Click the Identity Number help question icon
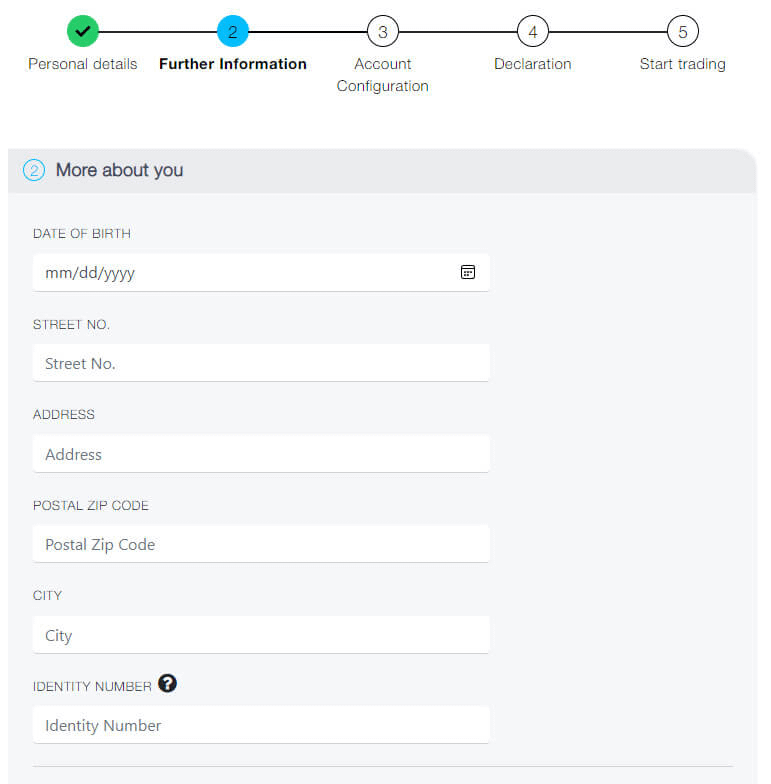 point(167,684)
